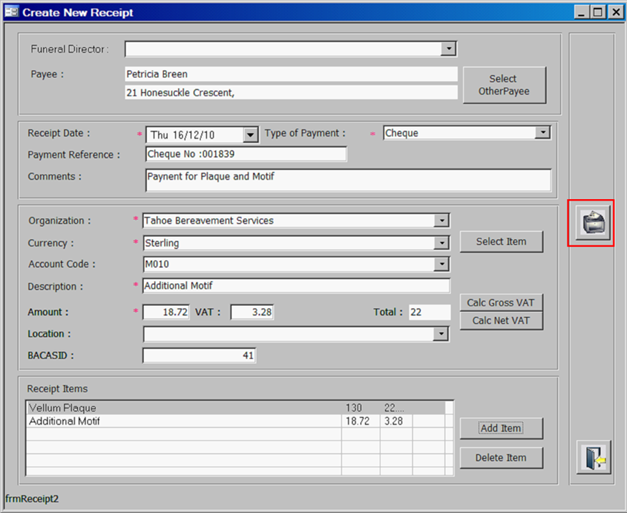Image resolution: width=627 pixels, height=513 pixels.
Task: Click the Receipt Items list scrollbar
Action: pos(449,438)
